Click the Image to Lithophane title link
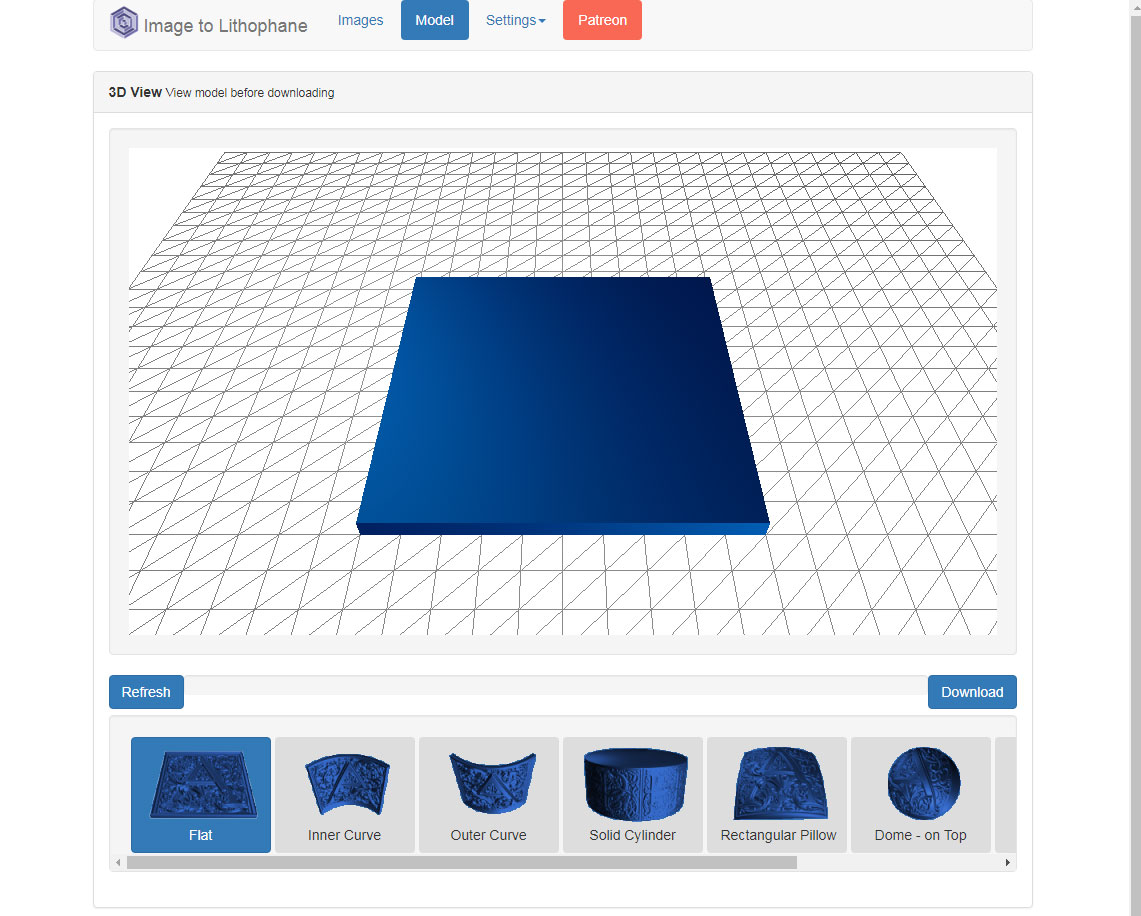The height and width of the screenshot is (916, 1141). coord(225,26)
